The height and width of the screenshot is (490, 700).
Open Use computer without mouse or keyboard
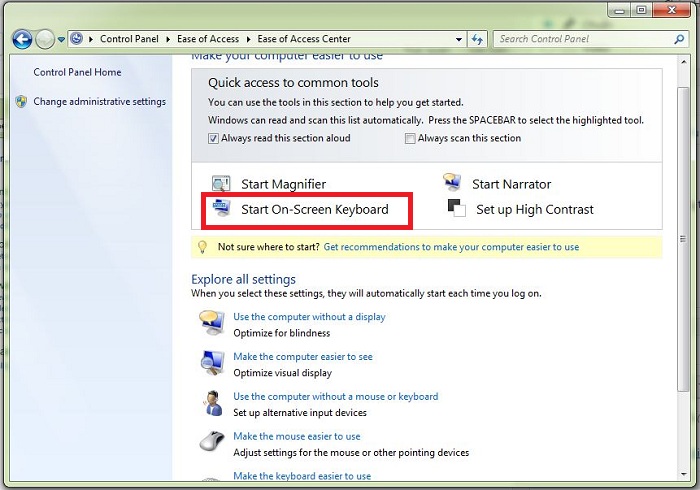pyautogui.click(x=336, y=396)
